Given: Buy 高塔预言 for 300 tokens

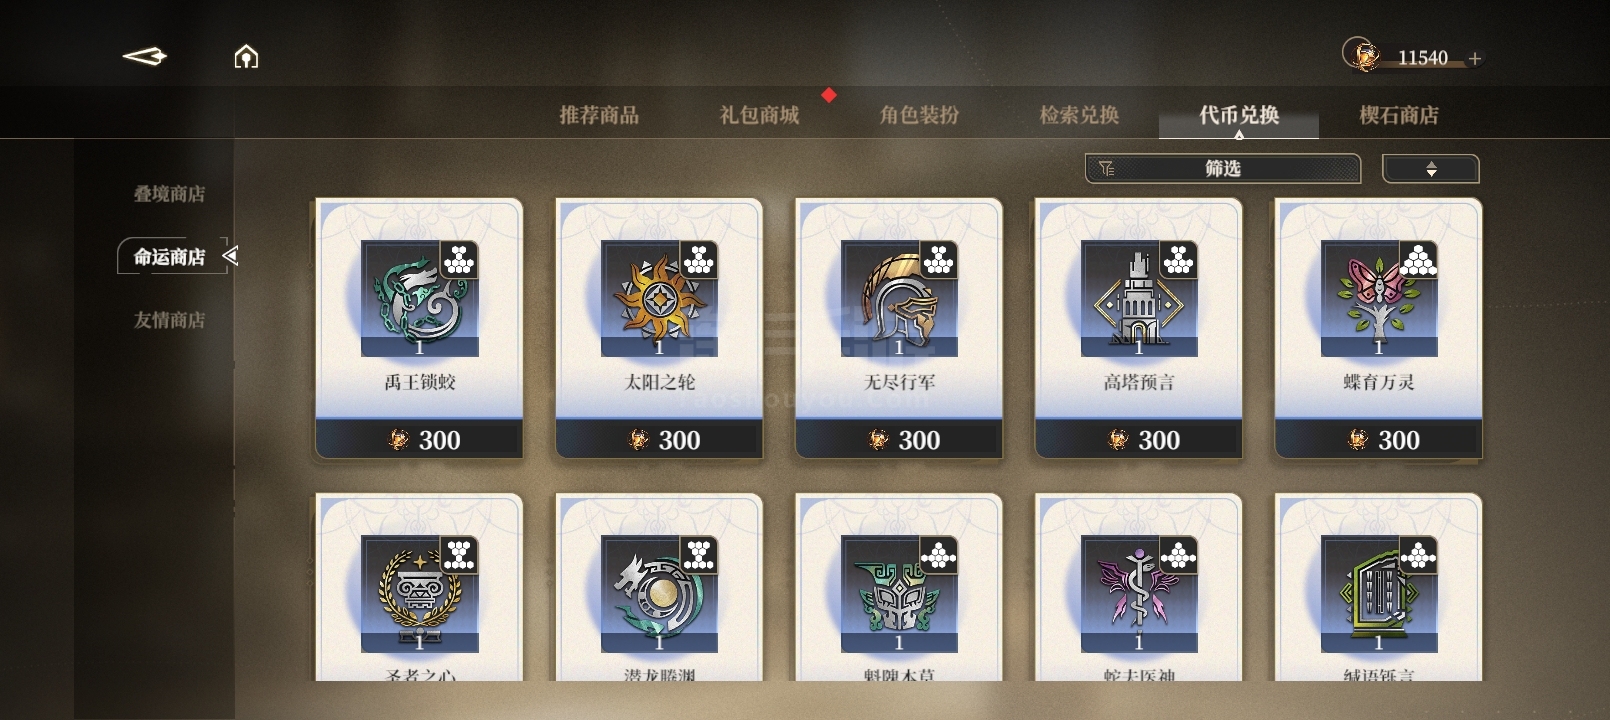Looking at the screenshot, I should pos(1139,439).
